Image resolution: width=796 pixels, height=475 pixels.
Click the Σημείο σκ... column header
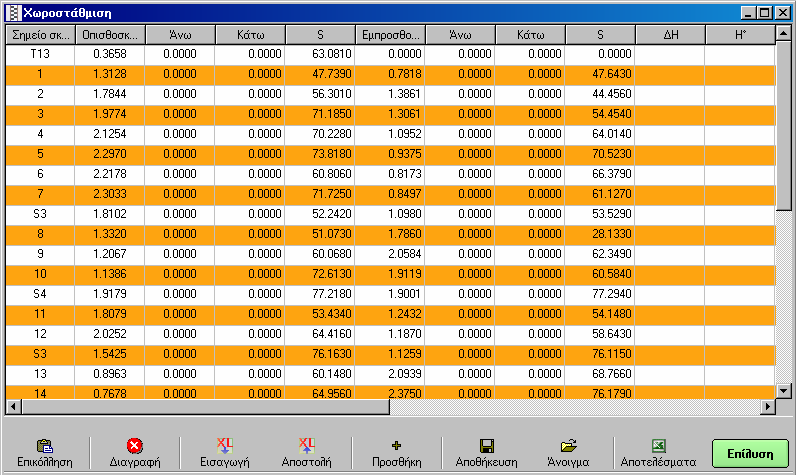click(x=40, y=35)
